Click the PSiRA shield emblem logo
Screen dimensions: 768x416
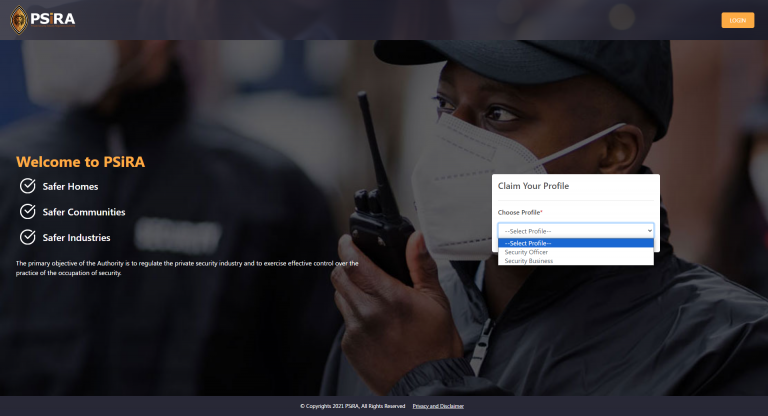coord(15,19)
